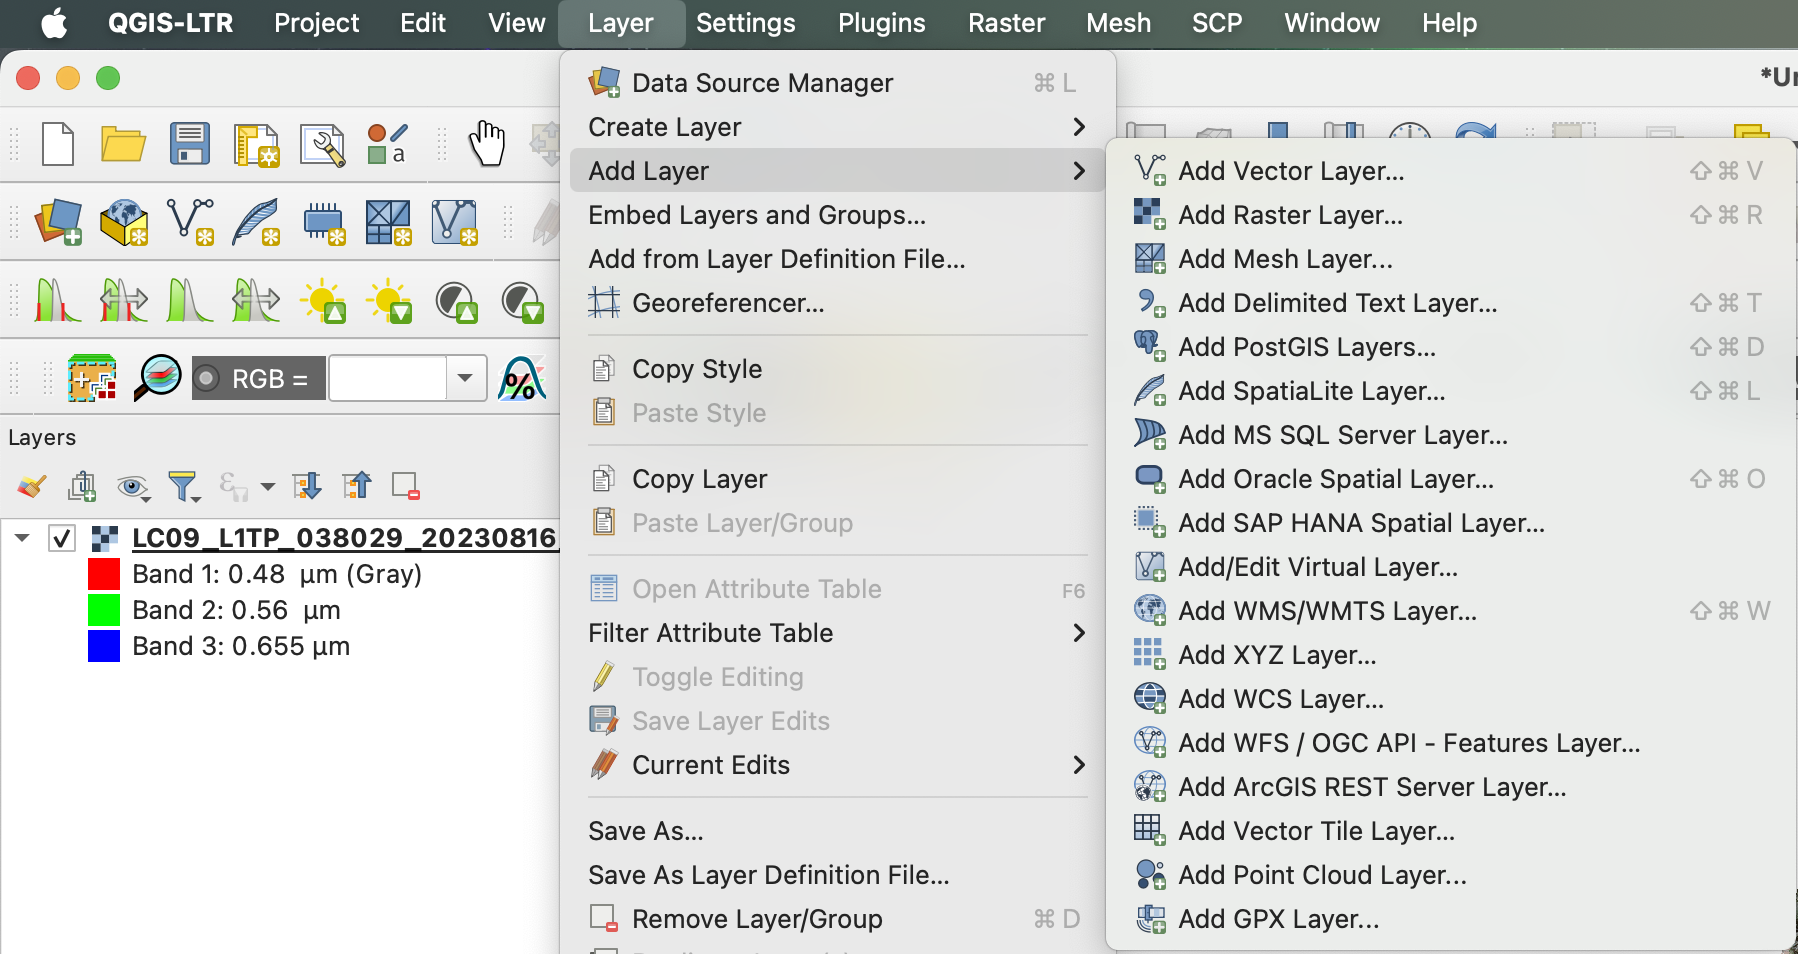Click the Local Histogram Stretch icon
Viewport: 1798px width, 954px height.
58,300
